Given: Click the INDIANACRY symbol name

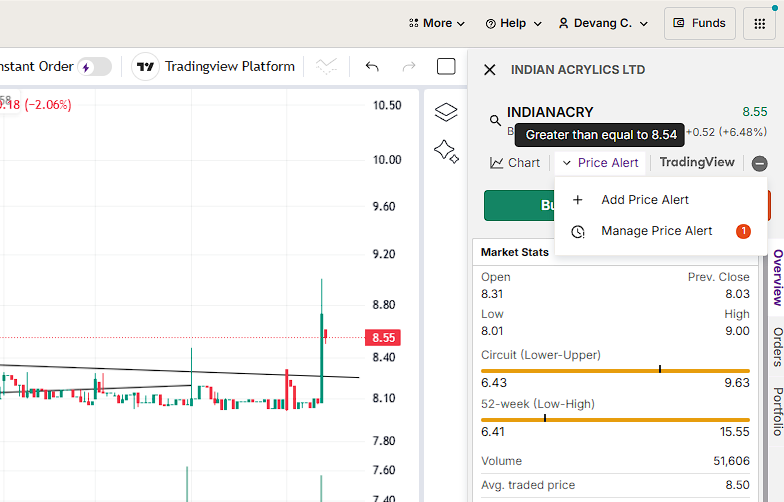Looking at the screenshot, I should [550, 112].
